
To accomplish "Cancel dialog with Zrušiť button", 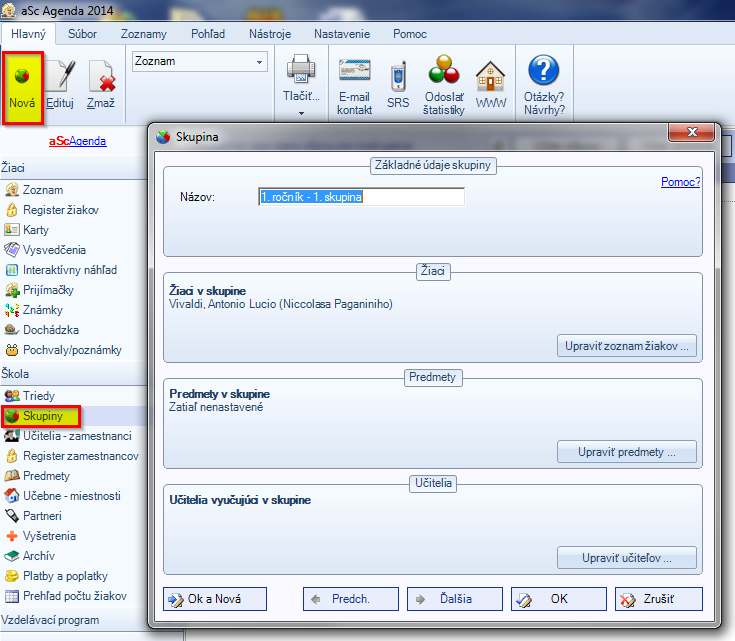I will [659, 599].
